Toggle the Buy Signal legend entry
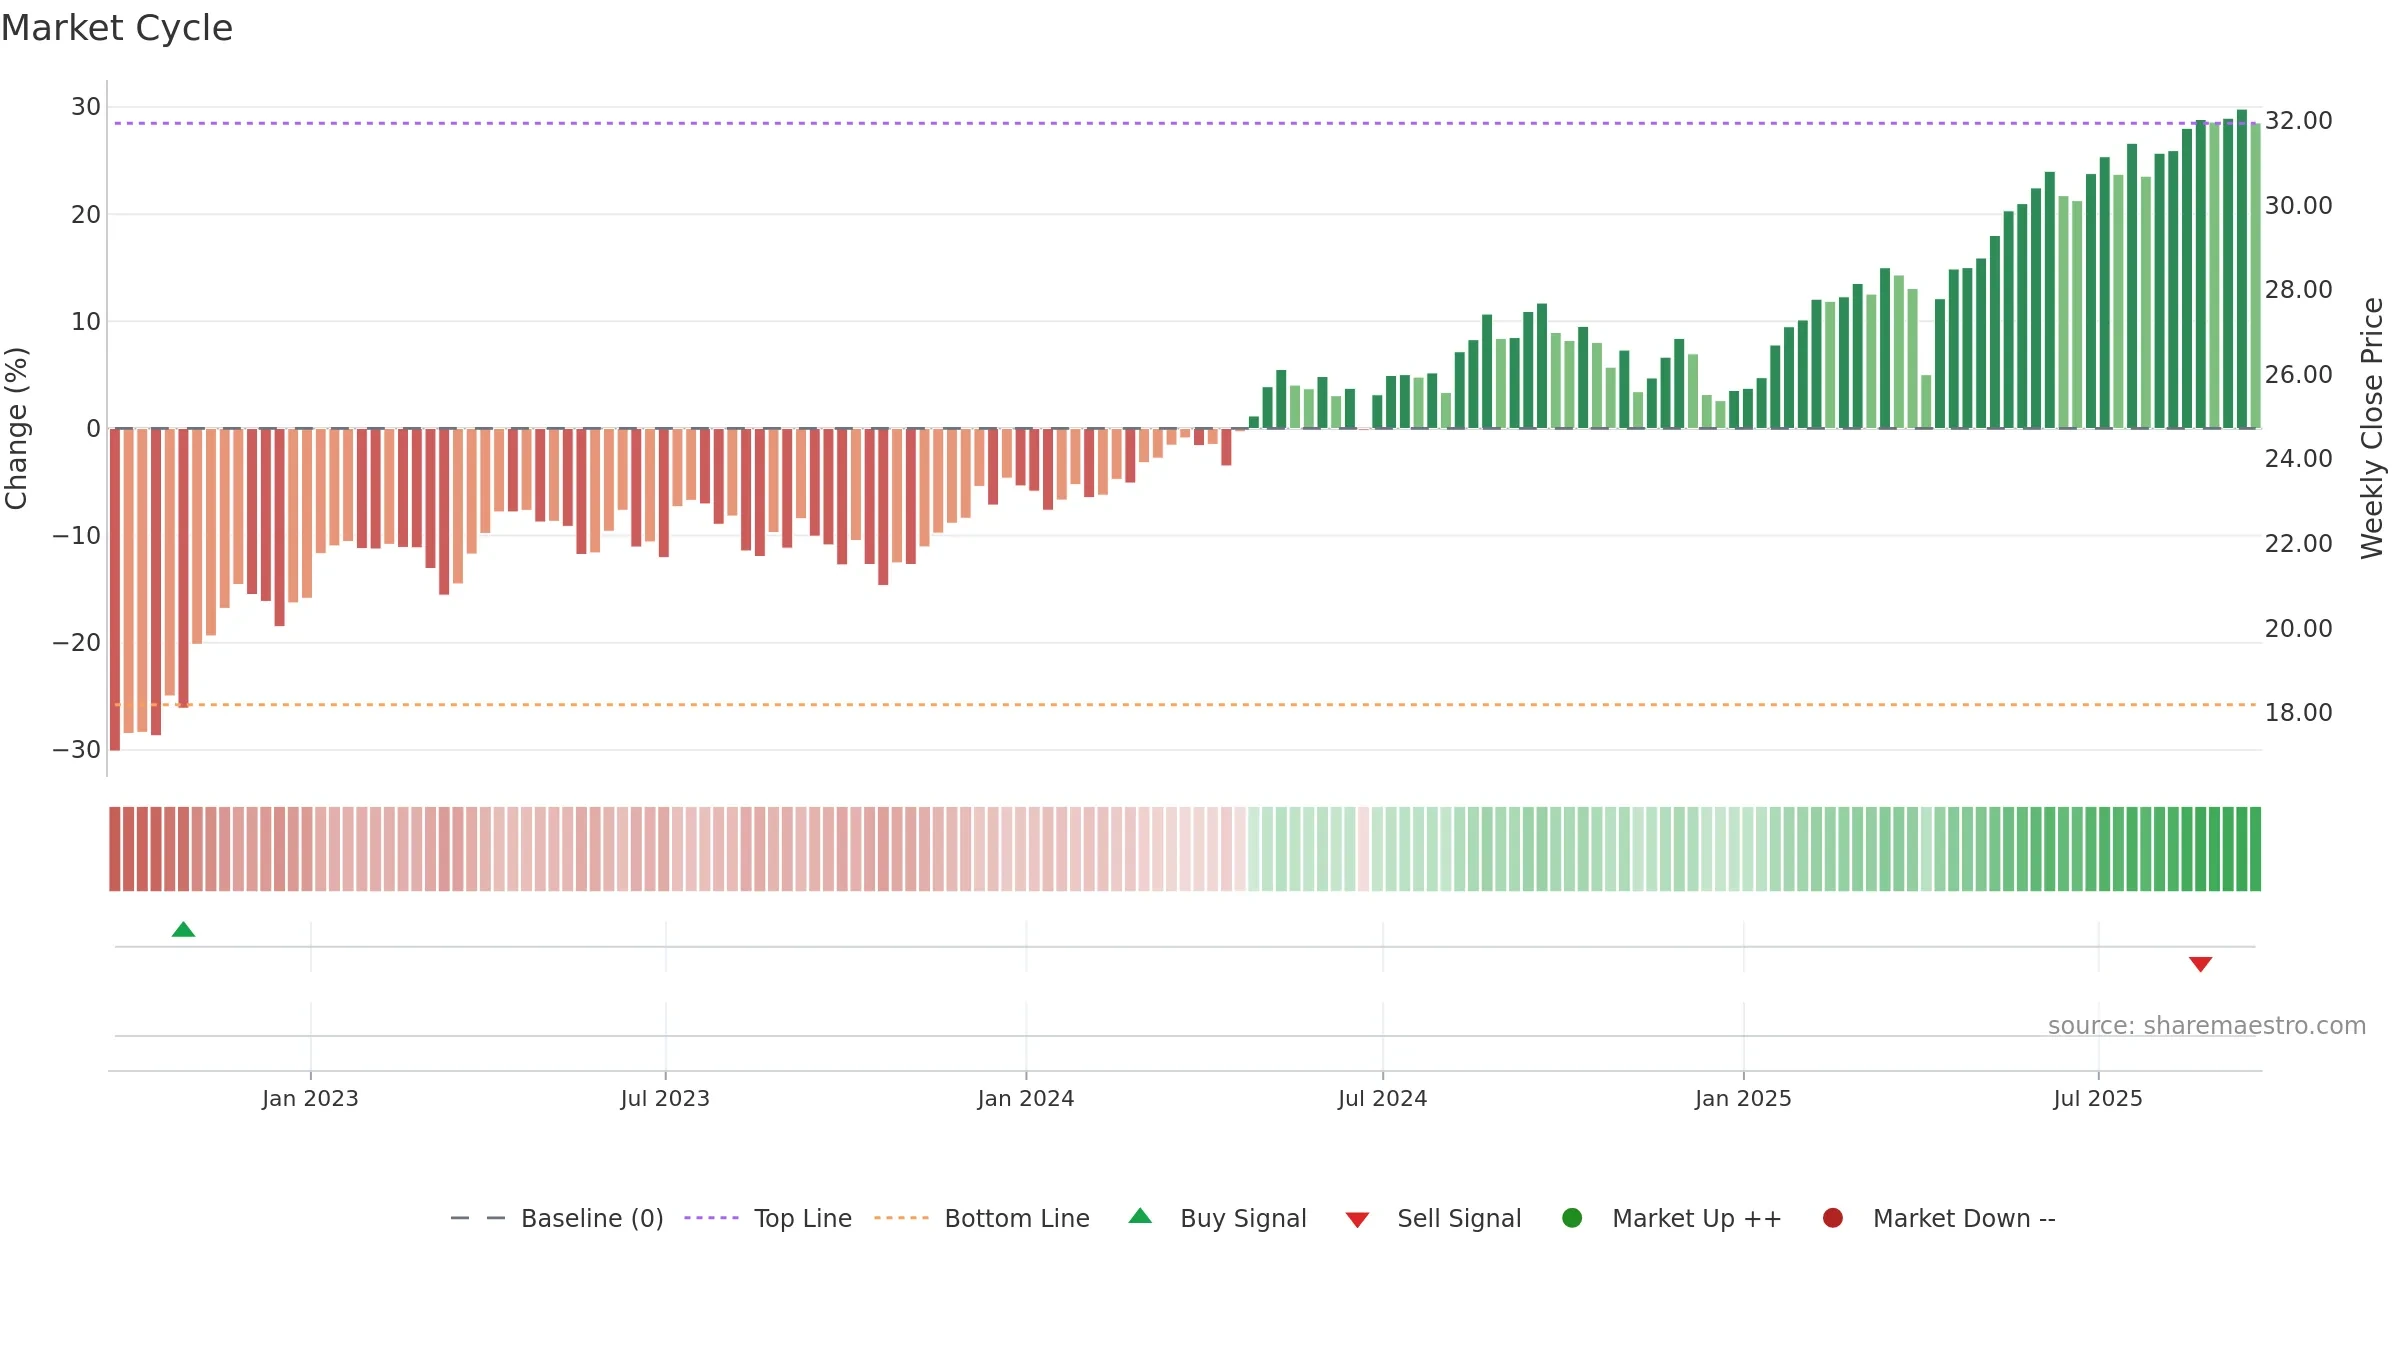 (1217, 1218)
